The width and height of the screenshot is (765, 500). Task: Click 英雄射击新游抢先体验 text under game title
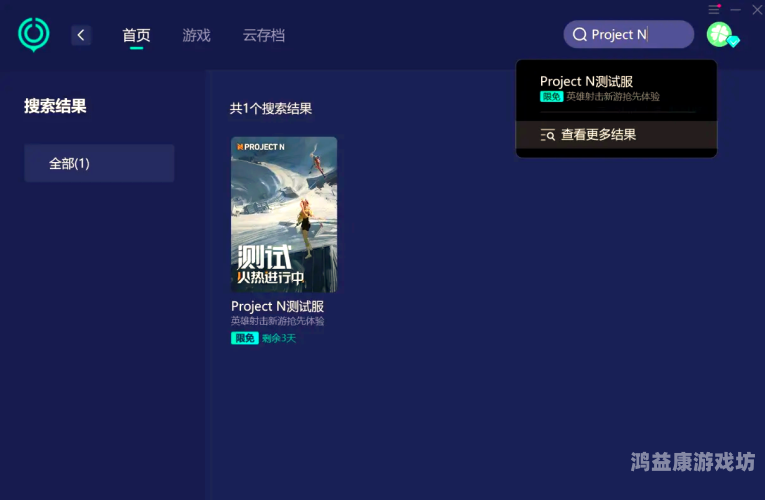click(x=277, y=321)
